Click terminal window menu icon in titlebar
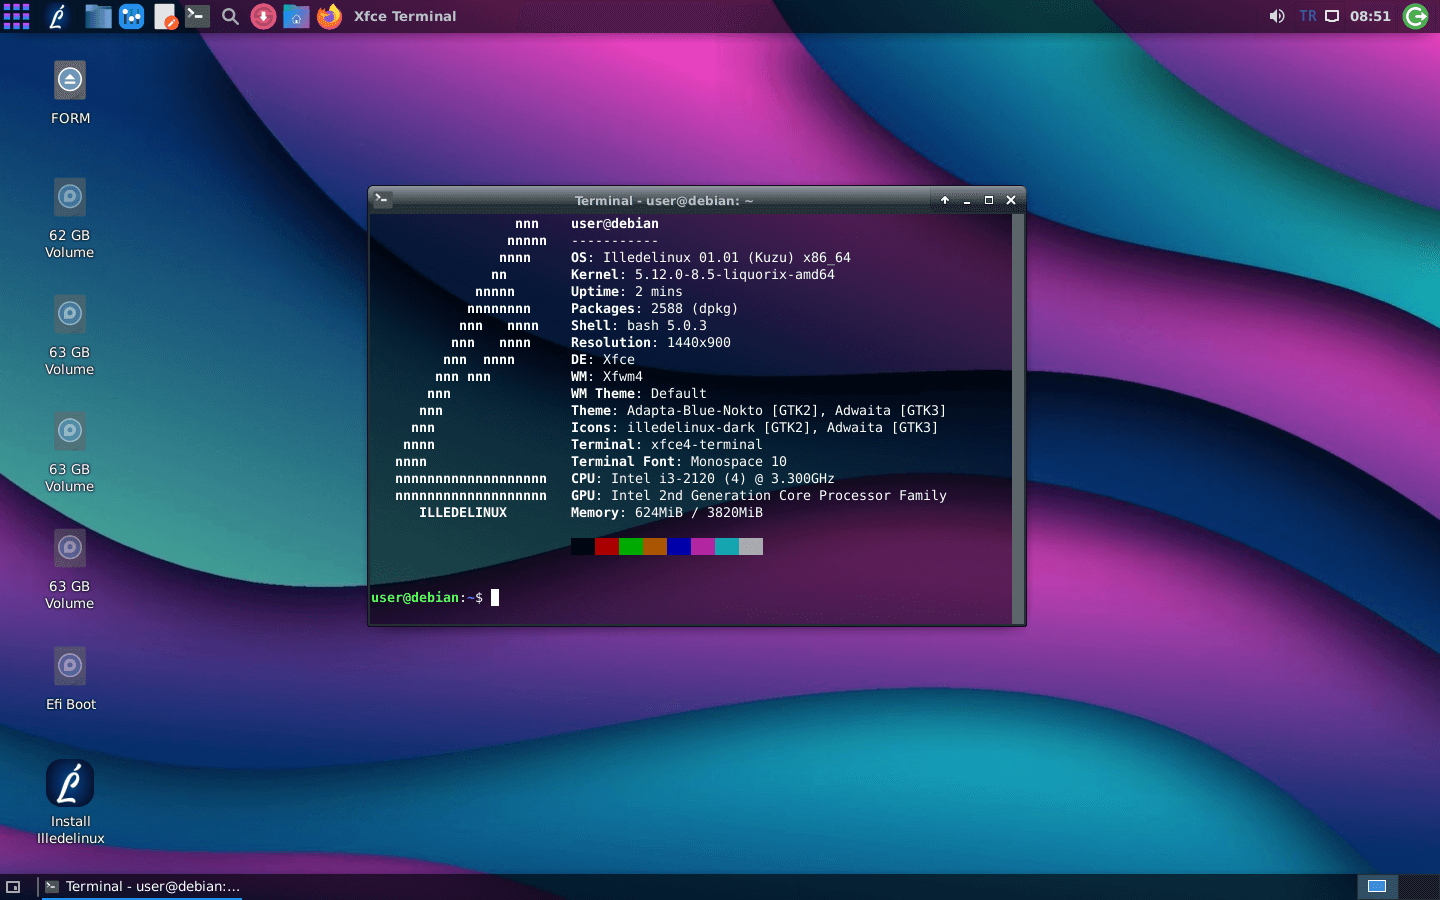This screenshot has width=1440, height=900. 382,199
